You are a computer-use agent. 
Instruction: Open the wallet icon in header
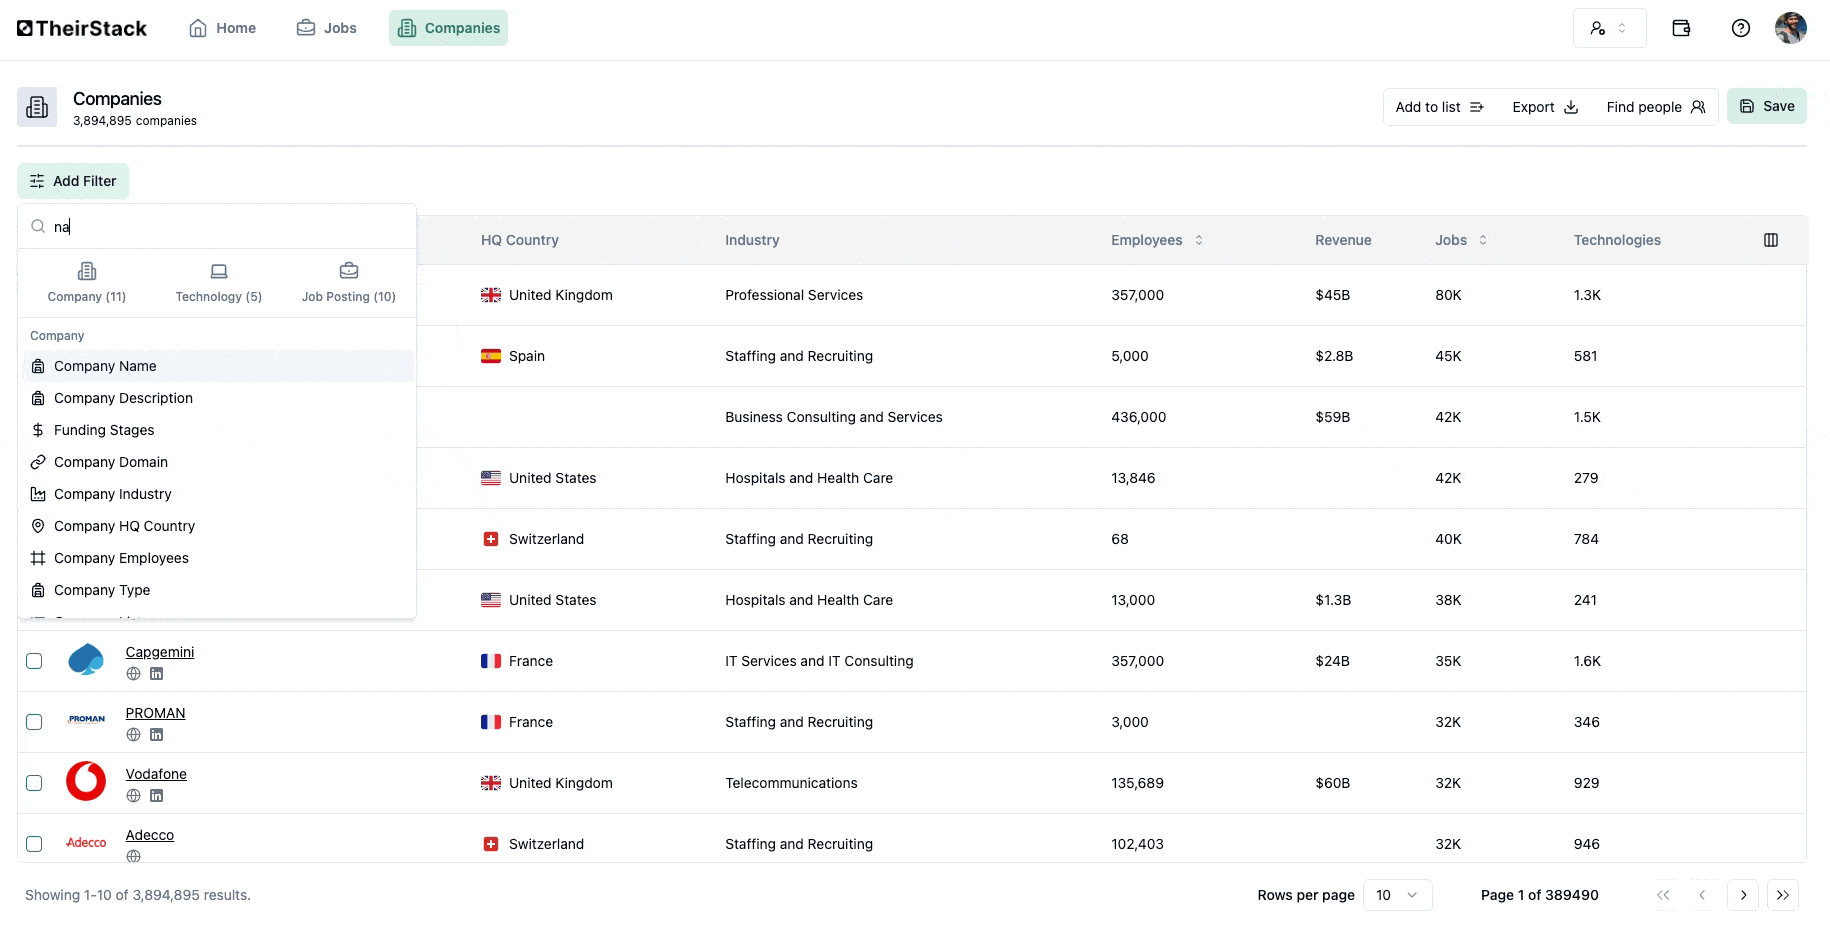pyautogui.click(x=1681, y=28)
